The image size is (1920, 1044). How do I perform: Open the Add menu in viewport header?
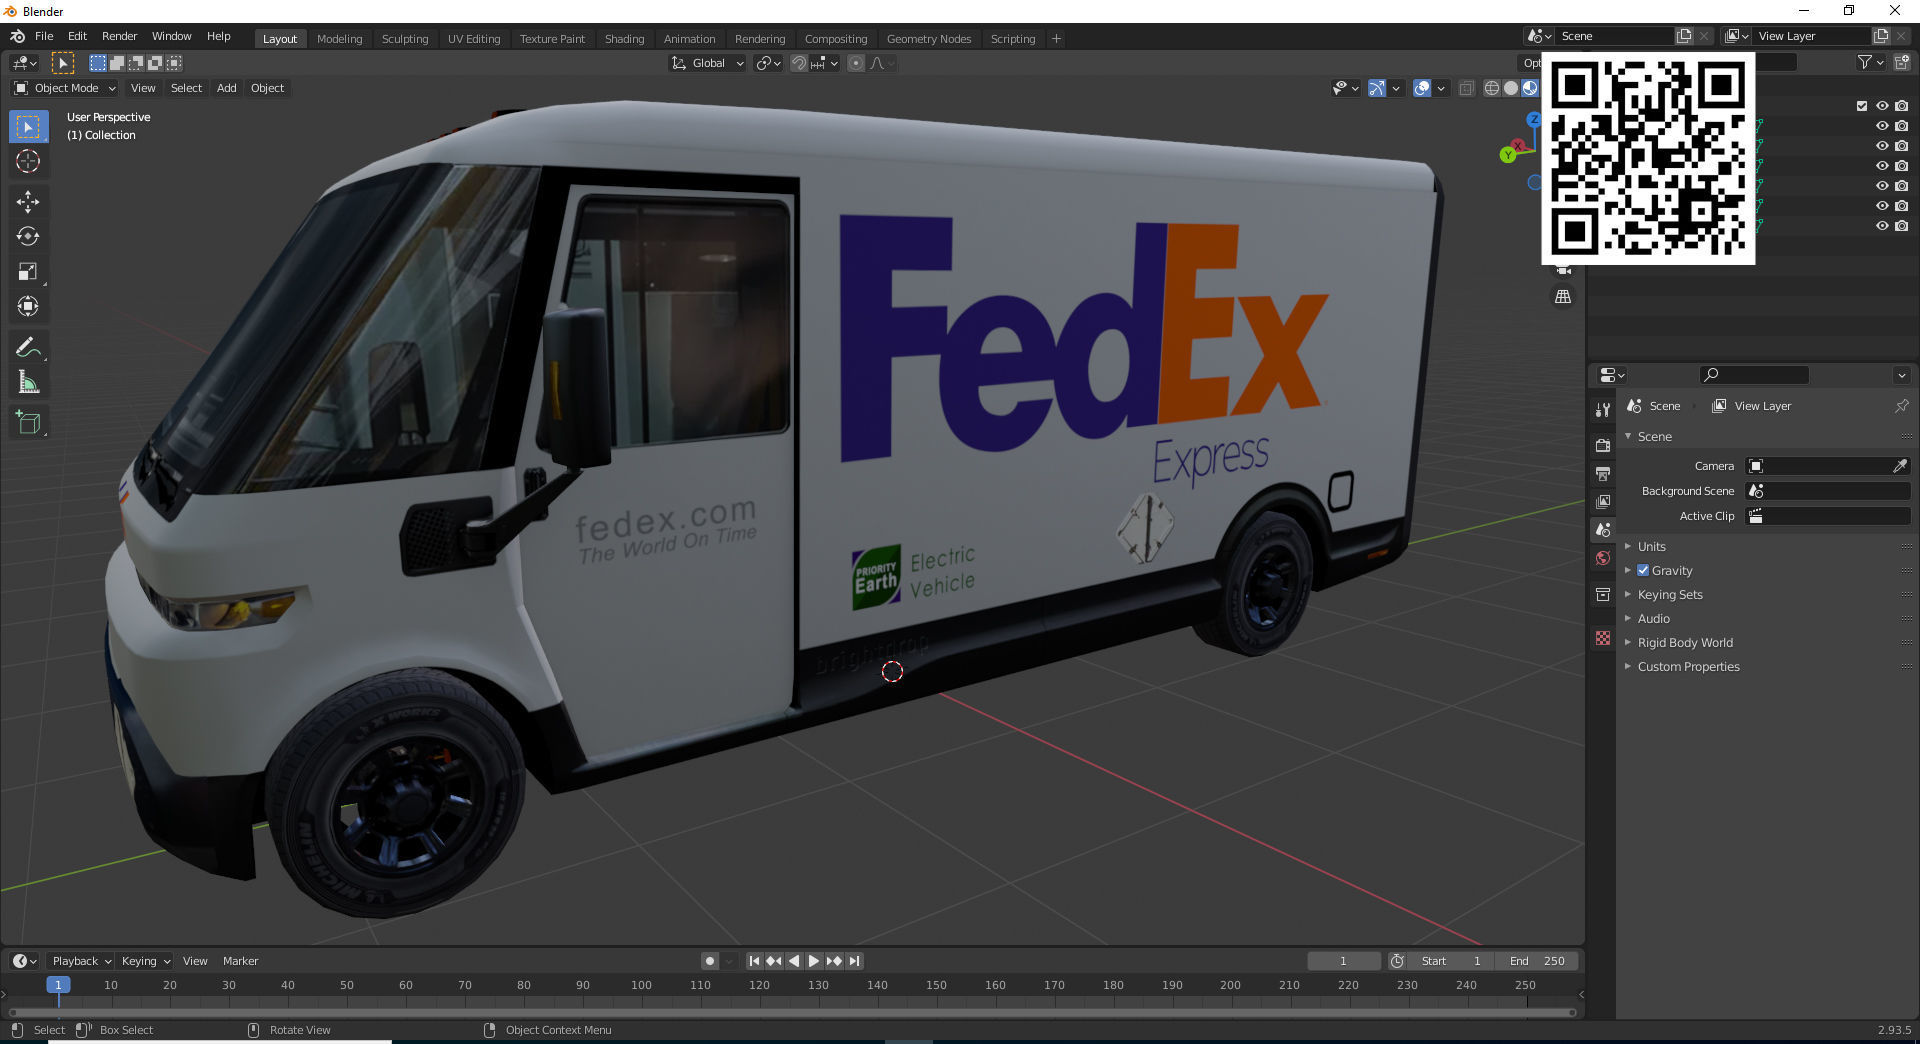[x=227, y=88]
